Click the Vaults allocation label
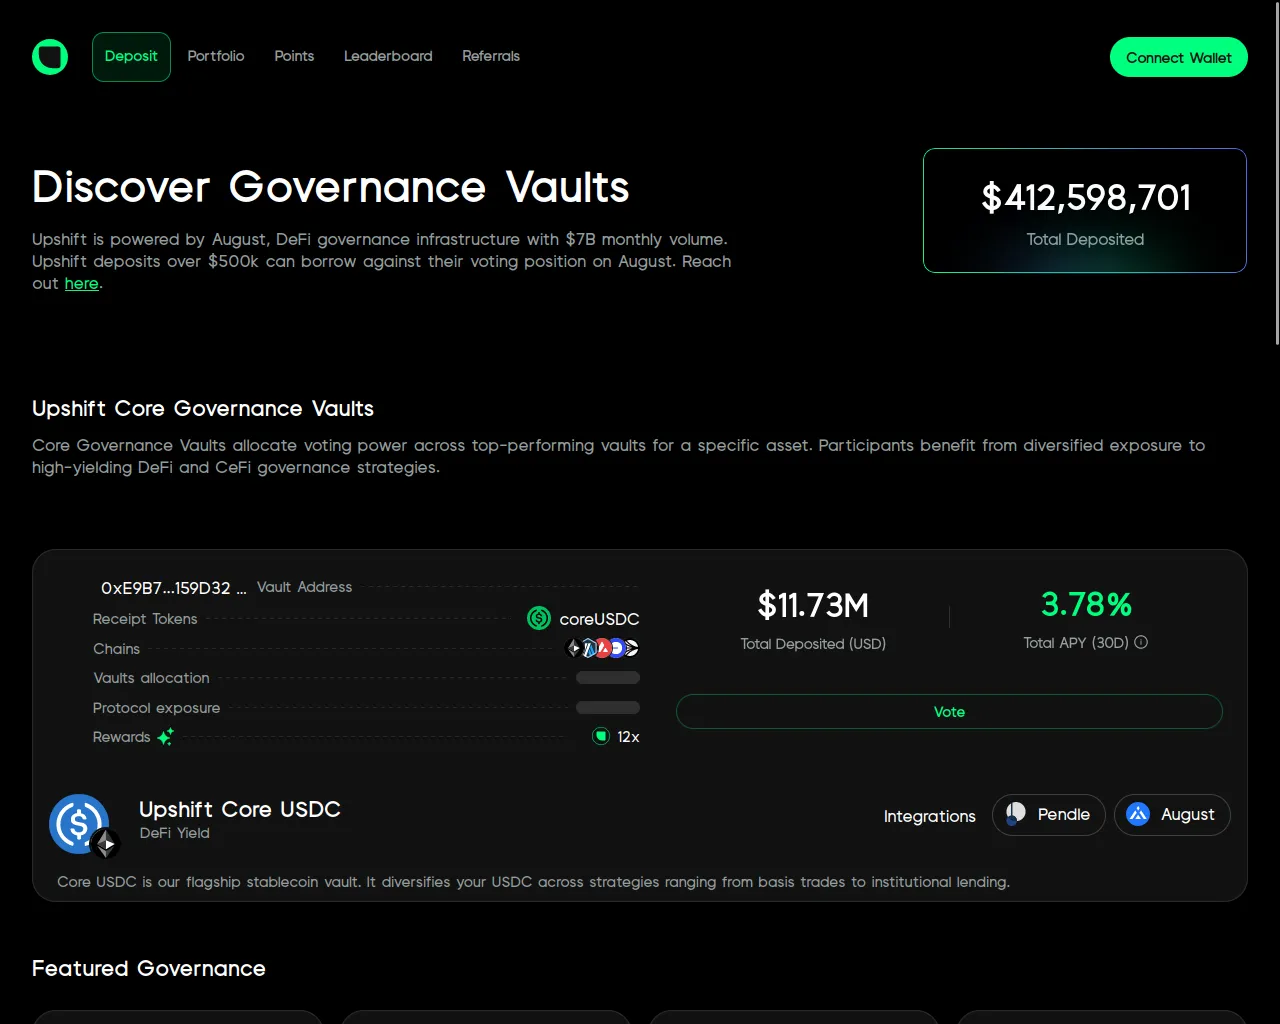This screenshot has width=1280, height=1024. pos(151,678)
